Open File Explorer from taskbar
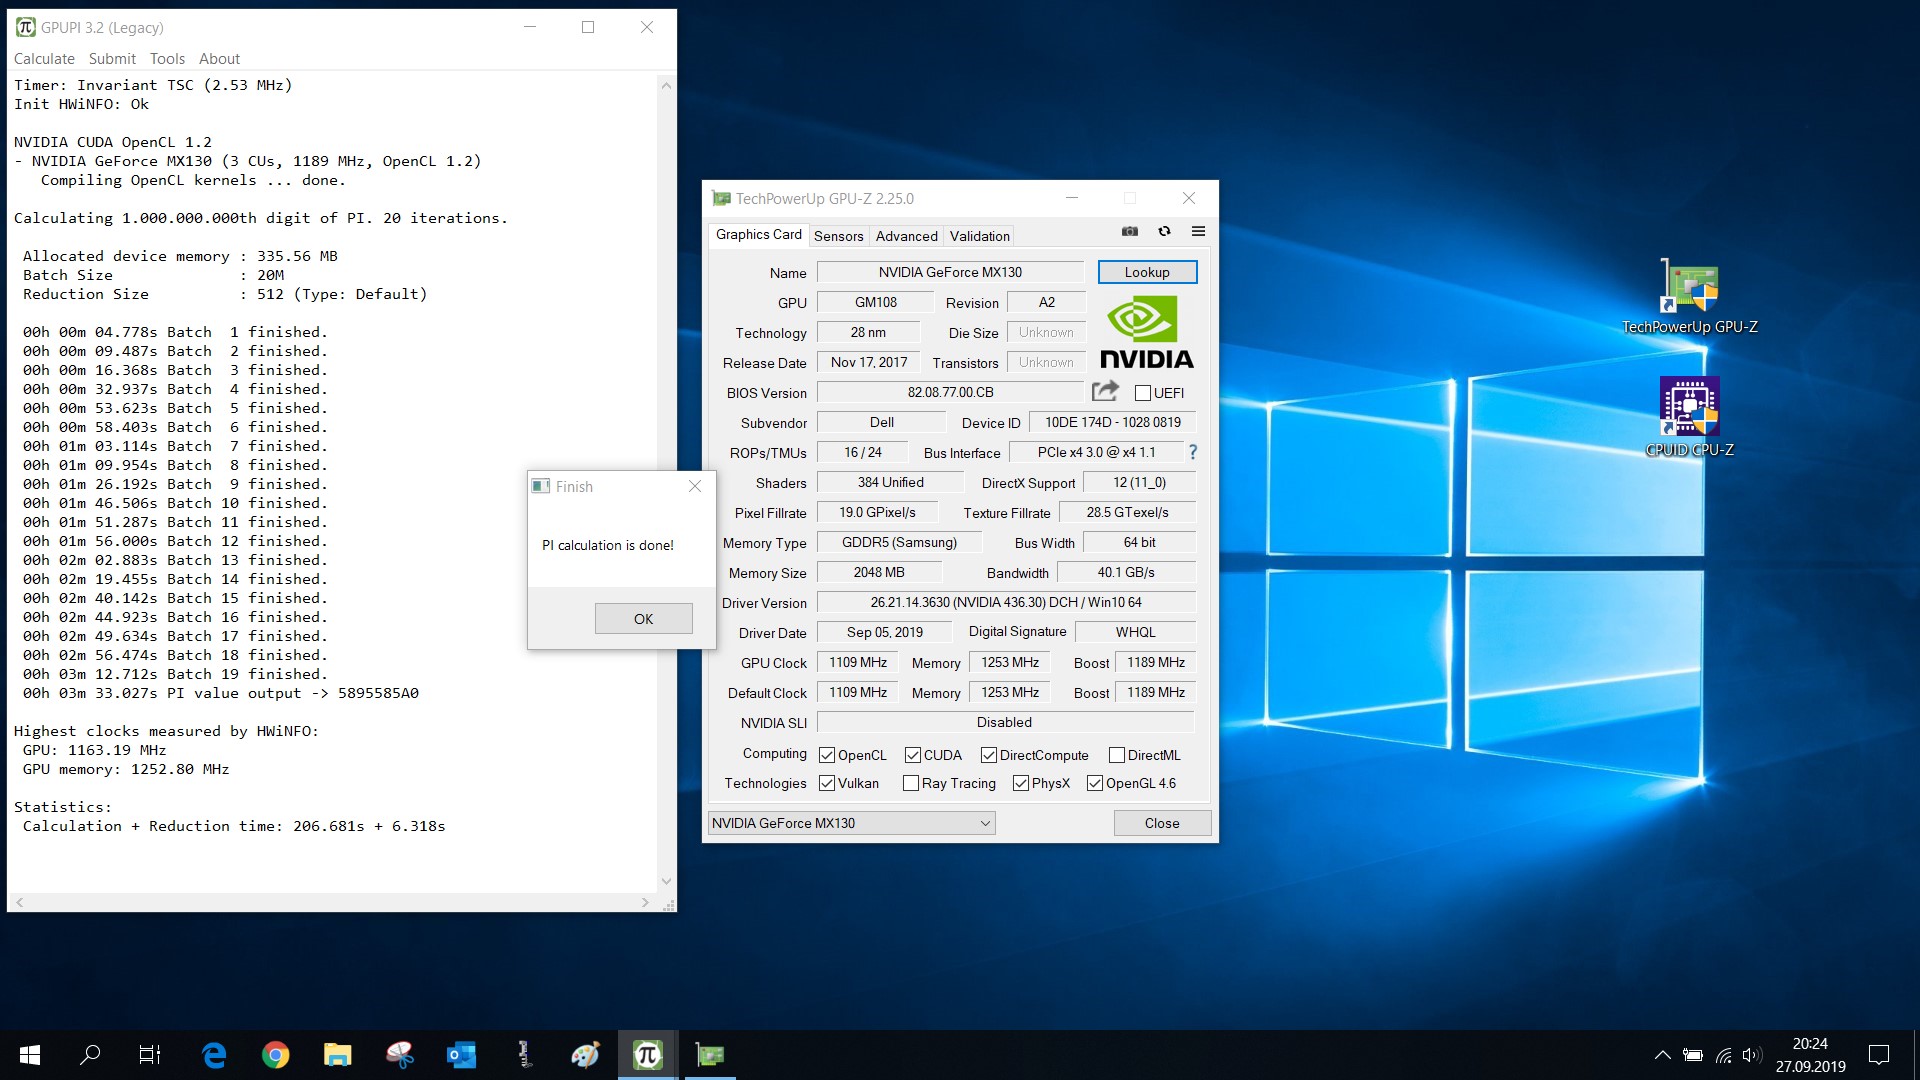 pyautogui.click(x=338, y=1054)
